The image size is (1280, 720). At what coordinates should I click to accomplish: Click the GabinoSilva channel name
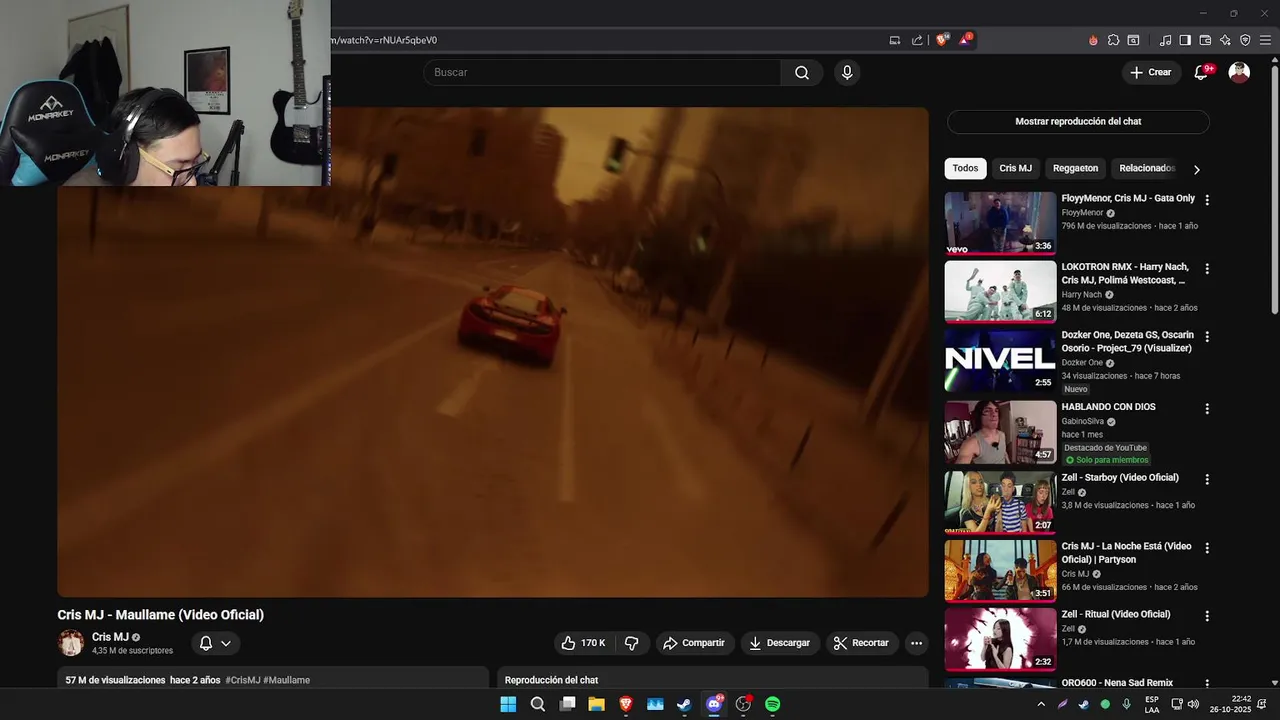point(1082,422)
